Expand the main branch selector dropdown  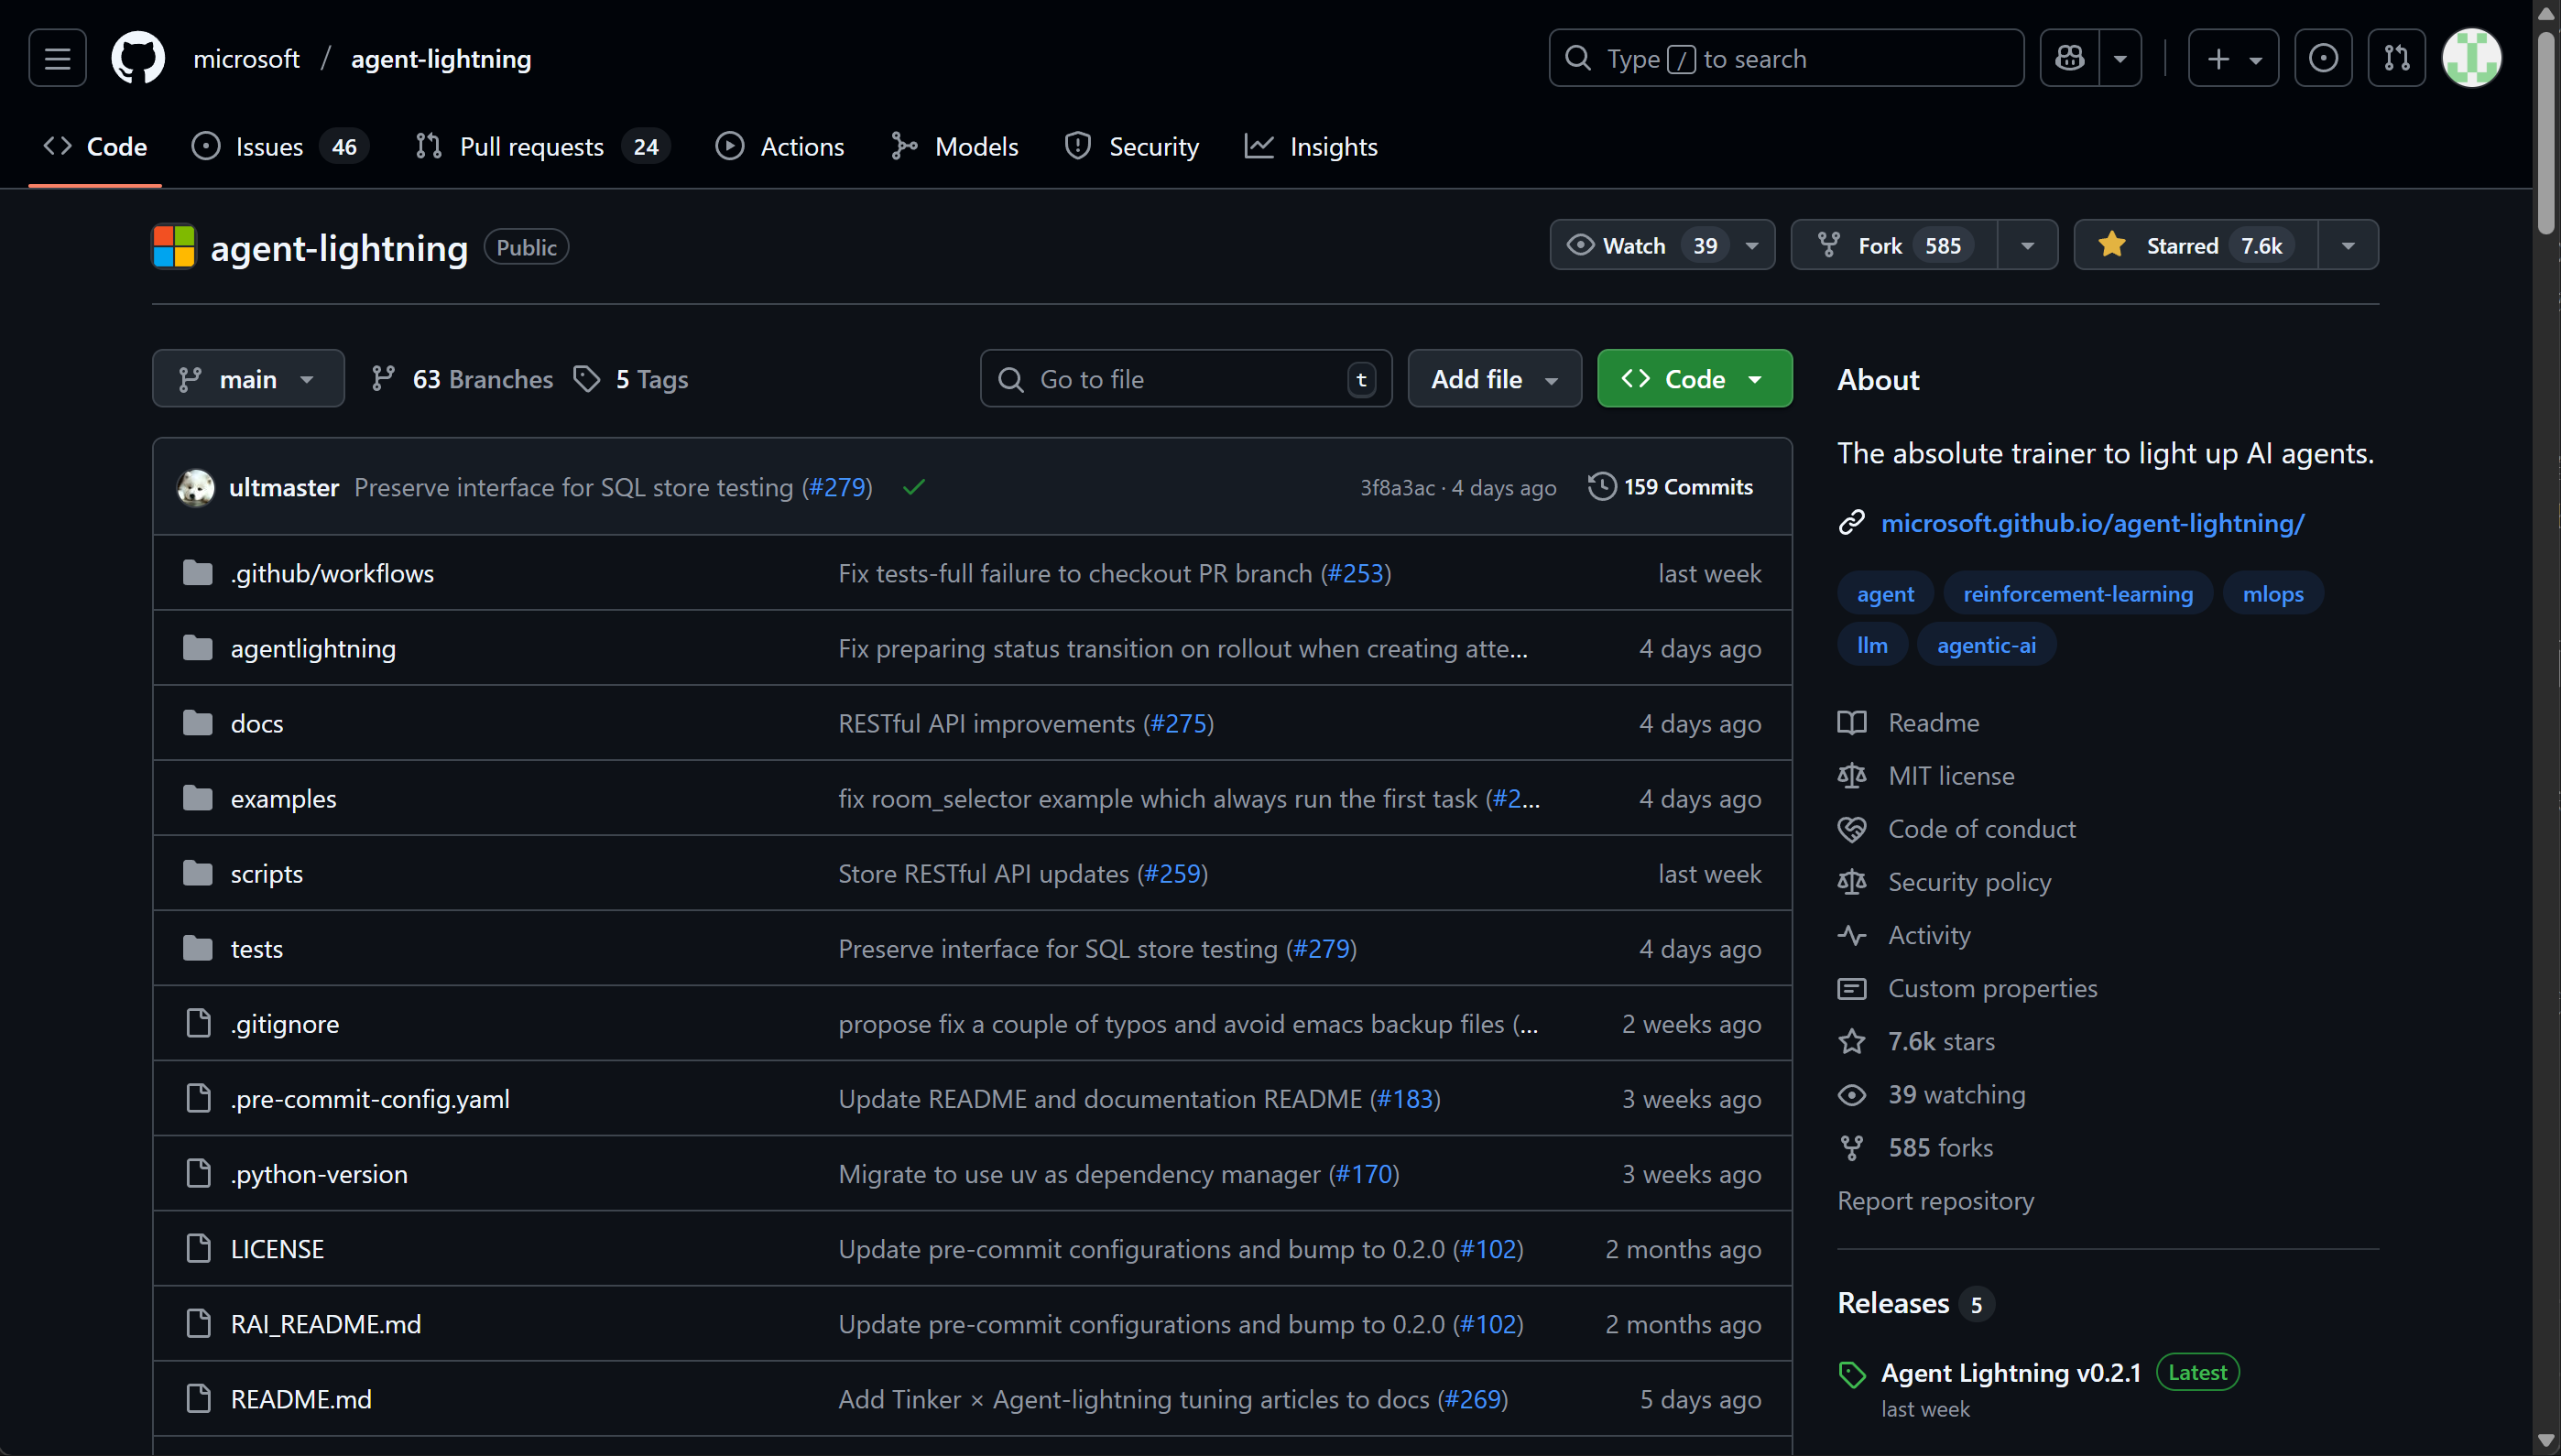pyautogui.click(x=248, y=380)
